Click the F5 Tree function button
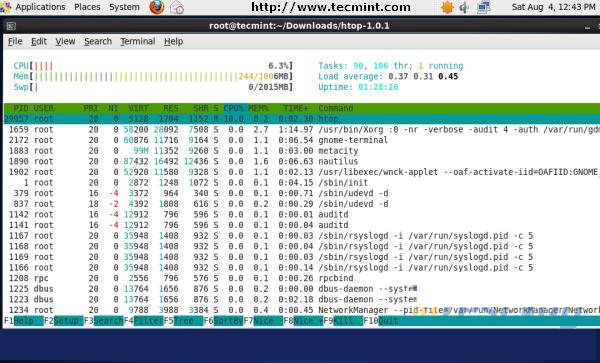 (x=184, y=321)
